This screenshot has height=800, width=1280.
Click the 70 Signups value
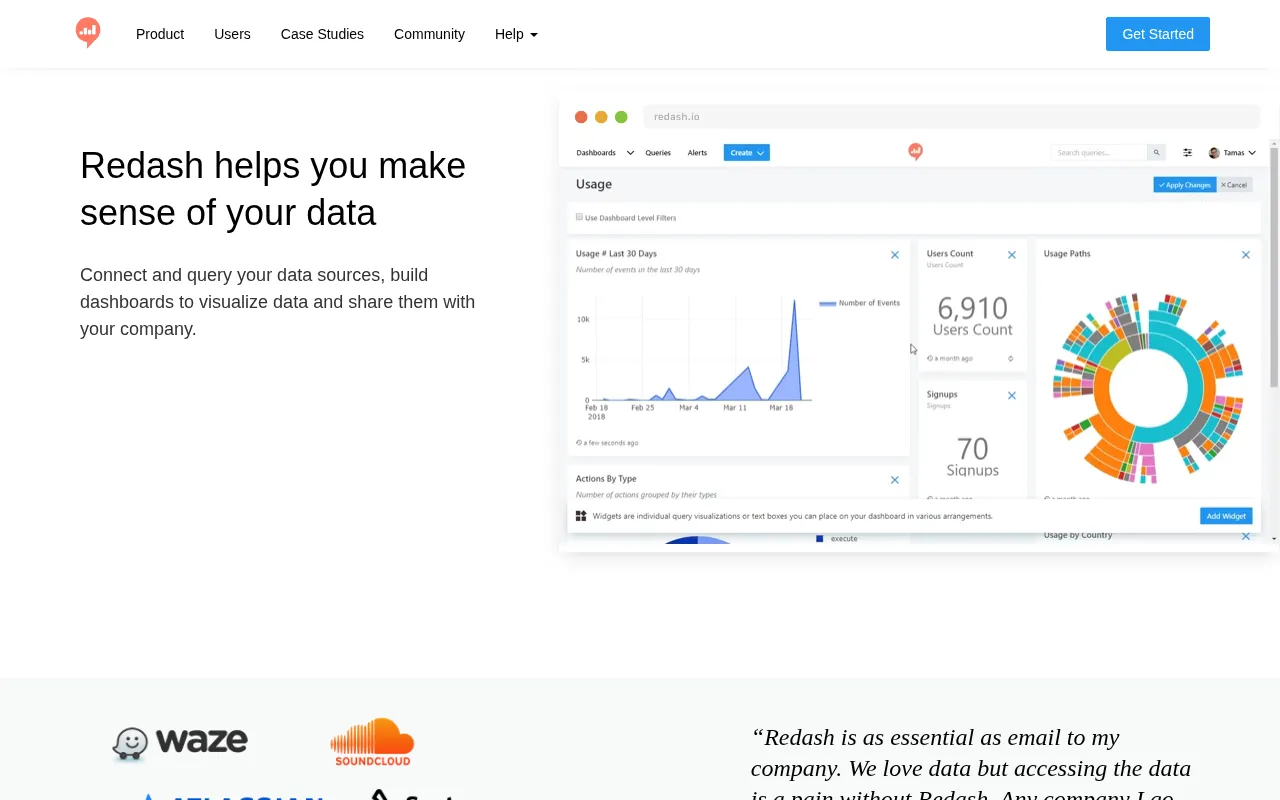coord(972,449)
